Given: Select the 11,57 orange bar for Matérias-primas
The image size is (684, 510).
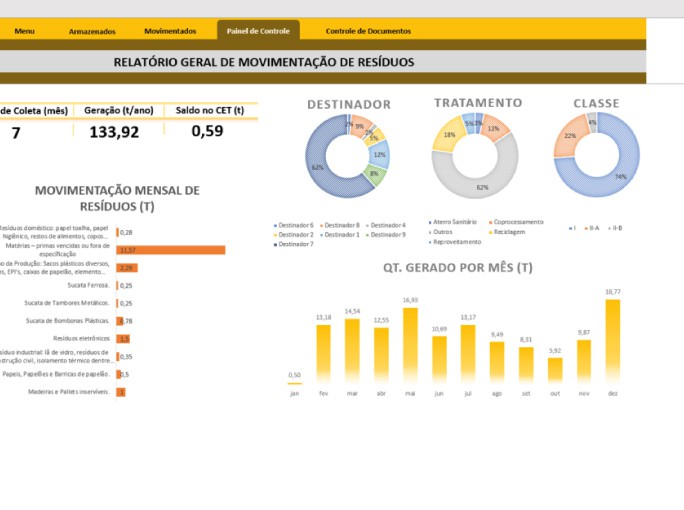Looking at the screenshot, I should tap(170, 250).
